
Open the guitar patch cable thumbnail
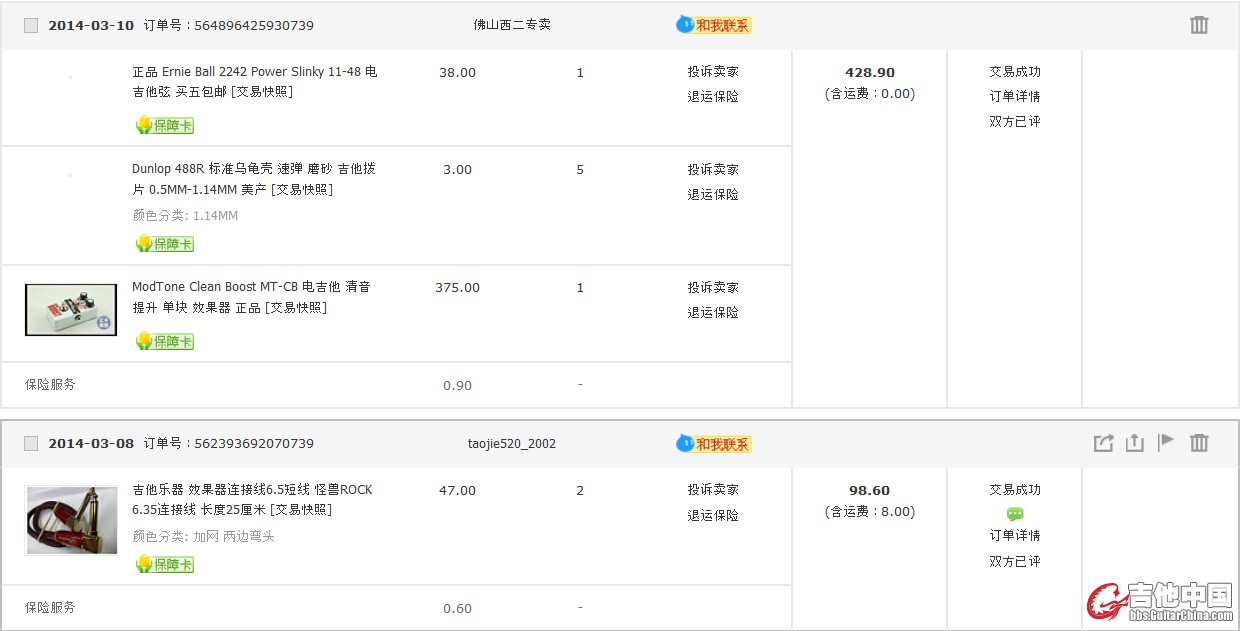(71, 520)
